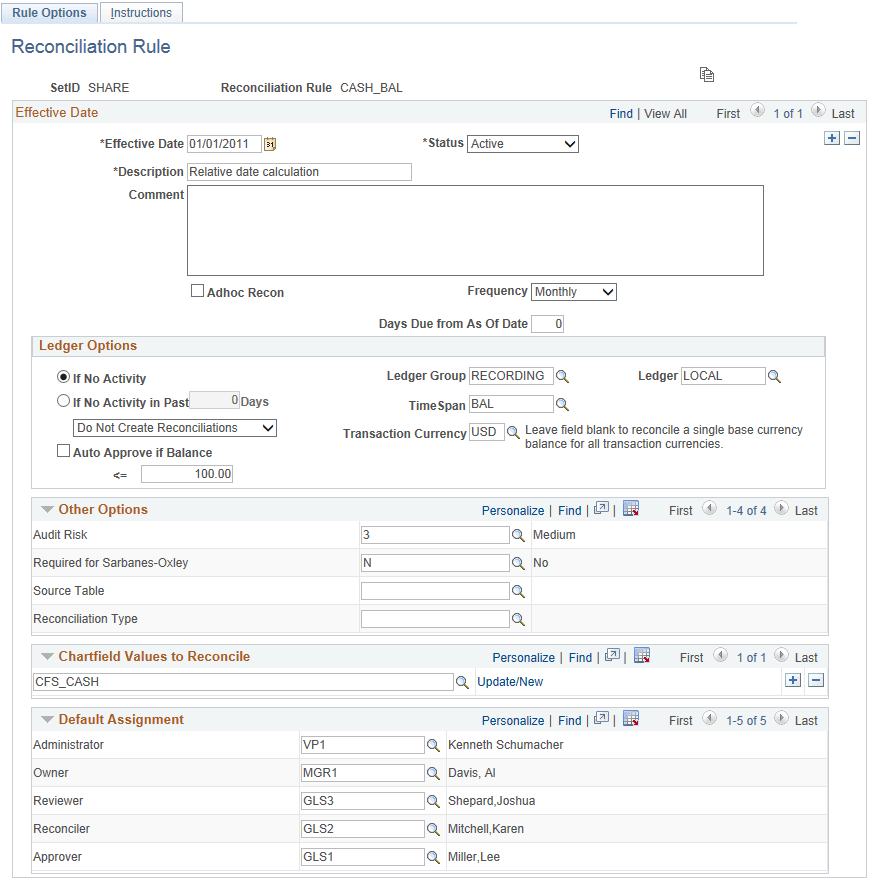Image resolution: width=873 pixels, height=889 pixels.
Task: Enable the Adhoc Recon checkbox
Action: pyautogui.click(x=197, y=291)
